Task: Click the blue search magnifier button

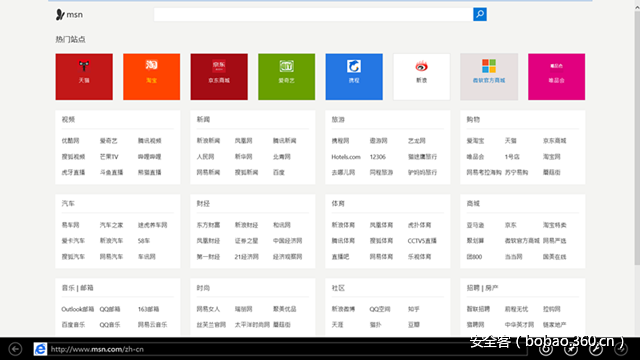Action: [x=480, y=14]
